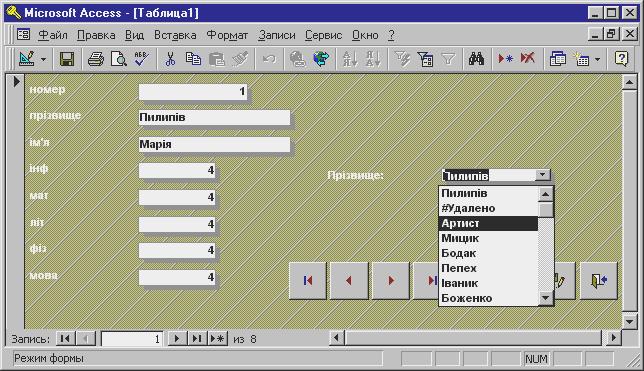
Task: Click the form's previous record red arrow button
Action: [x=349, y=281]
